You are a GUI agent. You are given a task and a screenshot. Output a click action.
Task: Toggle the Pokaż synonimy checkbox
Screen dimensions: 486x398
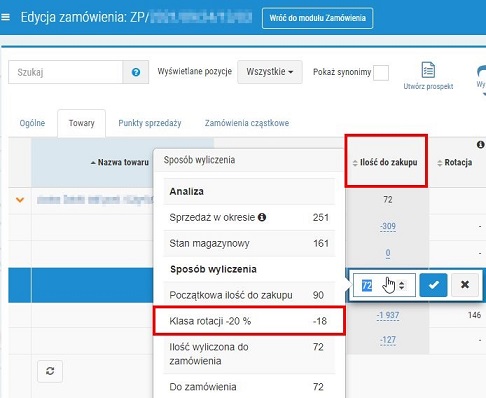pyautogui.click(x=381, y=73)
